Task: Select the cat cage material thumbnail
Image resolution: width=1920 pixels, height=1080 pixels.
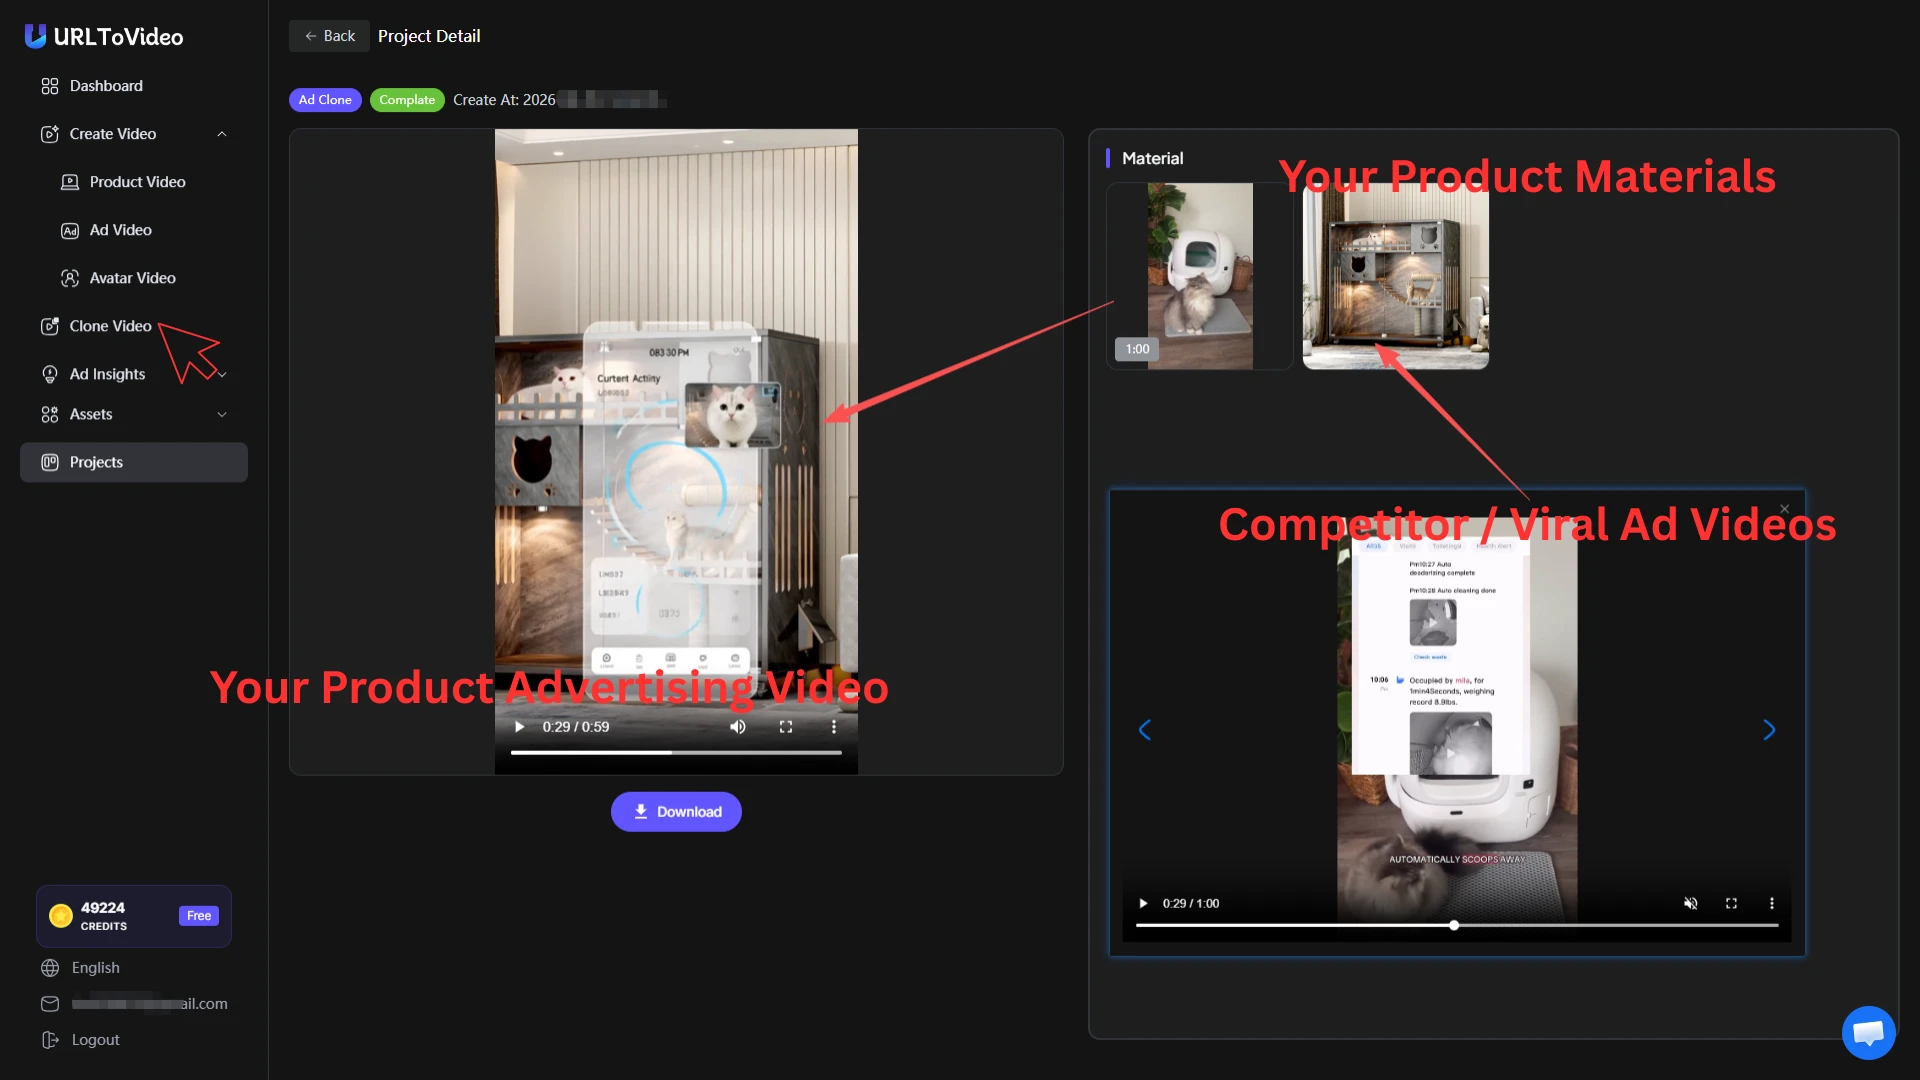Action: coord(1395,276)
